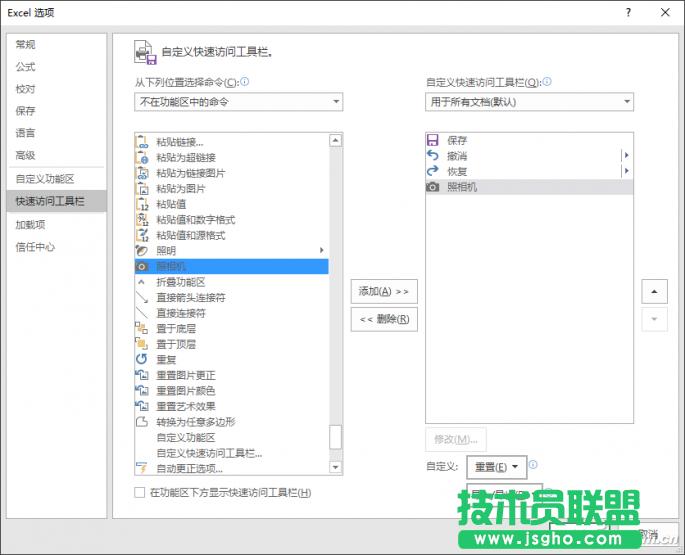This screenshot has height=555, width=685.
Task: Click the 重复 repeat icon
Action: click(x=142, y=360)
